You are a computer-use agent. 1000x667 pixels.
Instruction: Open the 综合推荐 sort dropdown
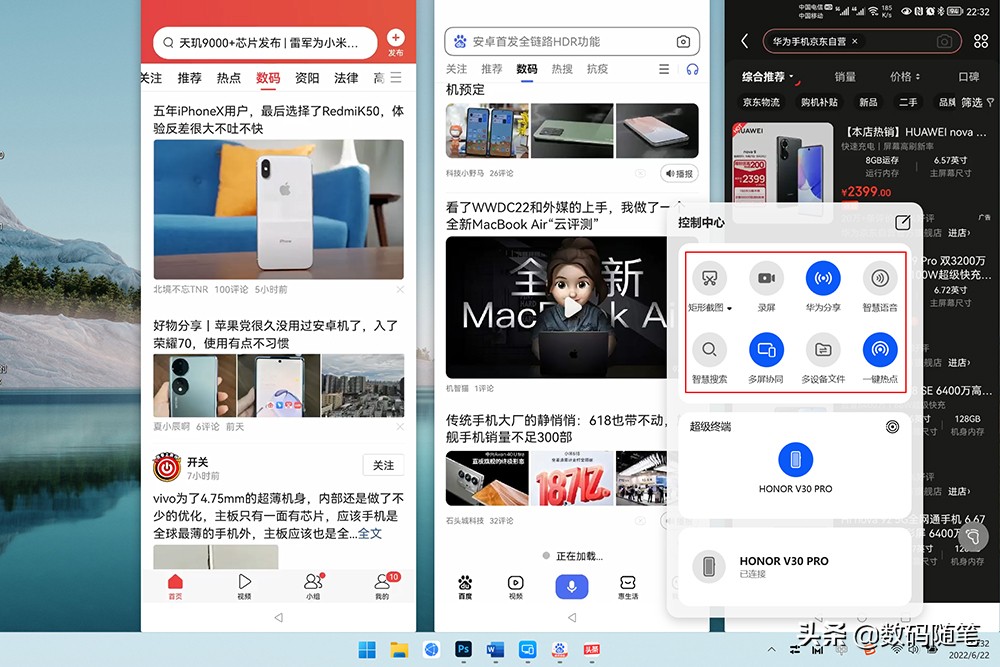(x=766, y=76)
